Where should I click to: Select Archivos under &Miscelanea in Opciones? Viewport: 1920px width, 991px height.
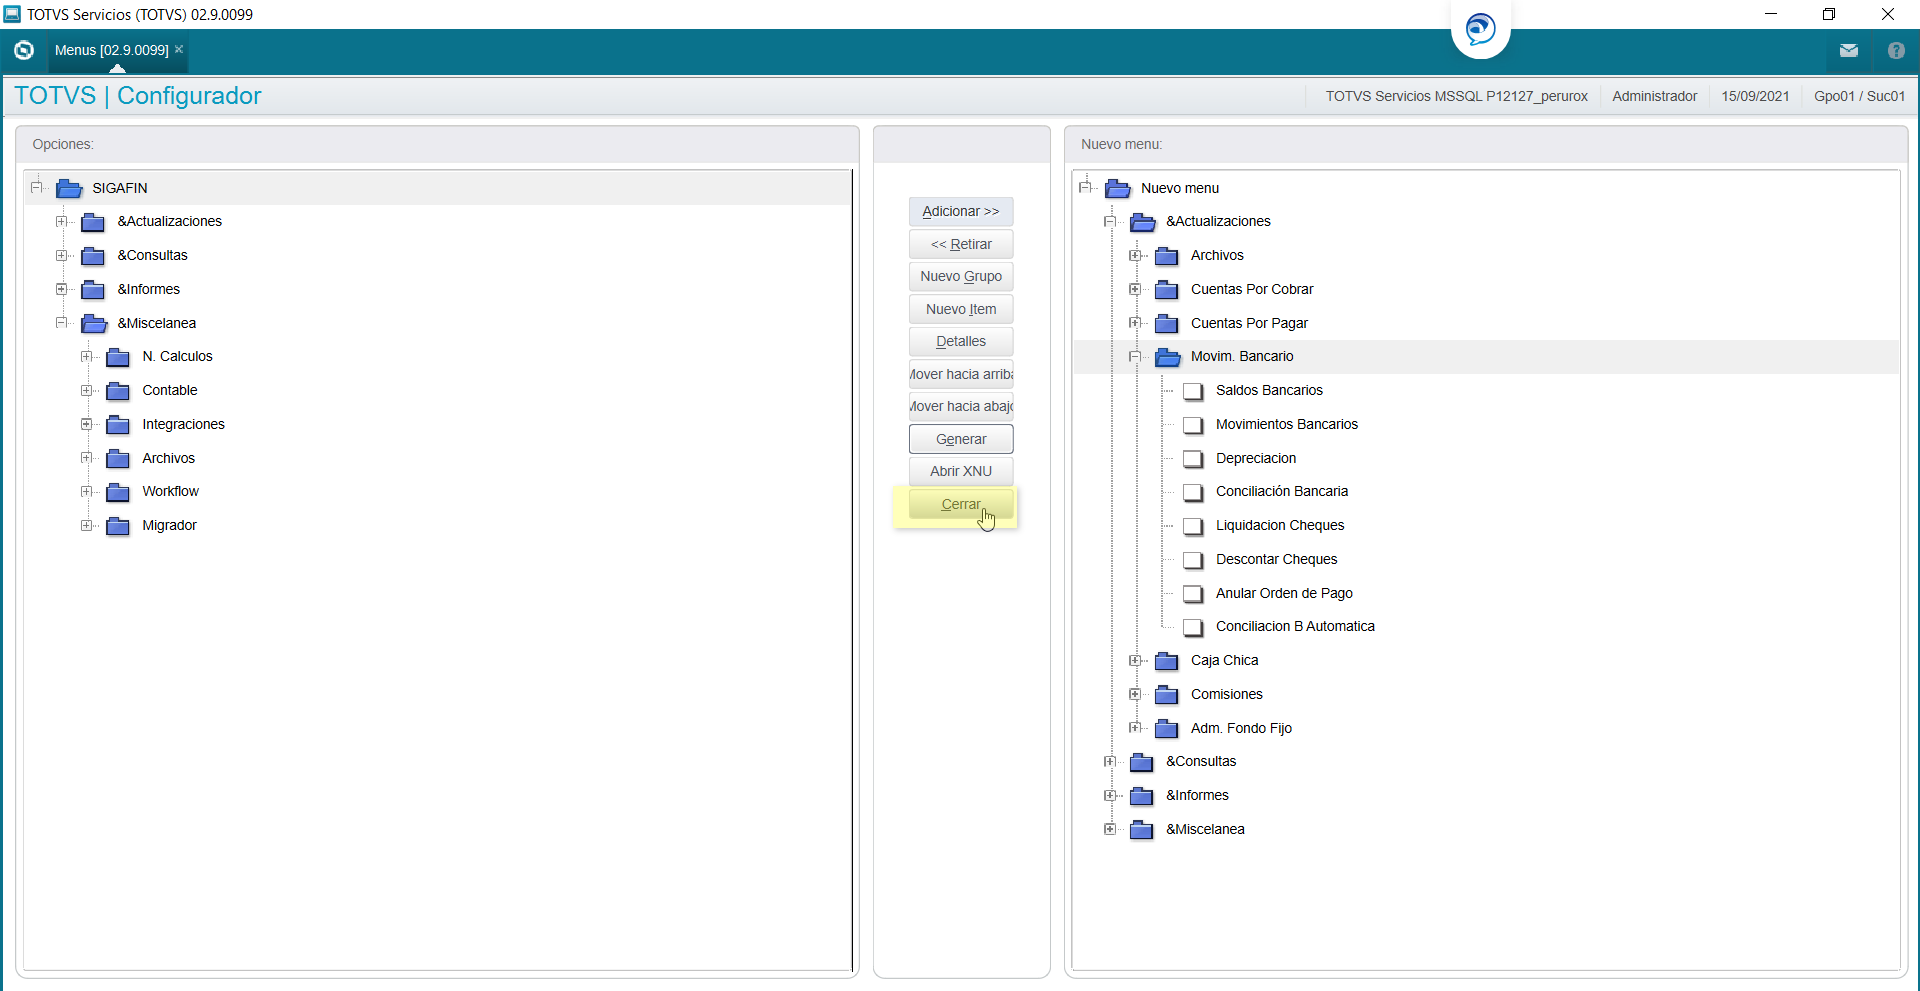coord(168,458)
